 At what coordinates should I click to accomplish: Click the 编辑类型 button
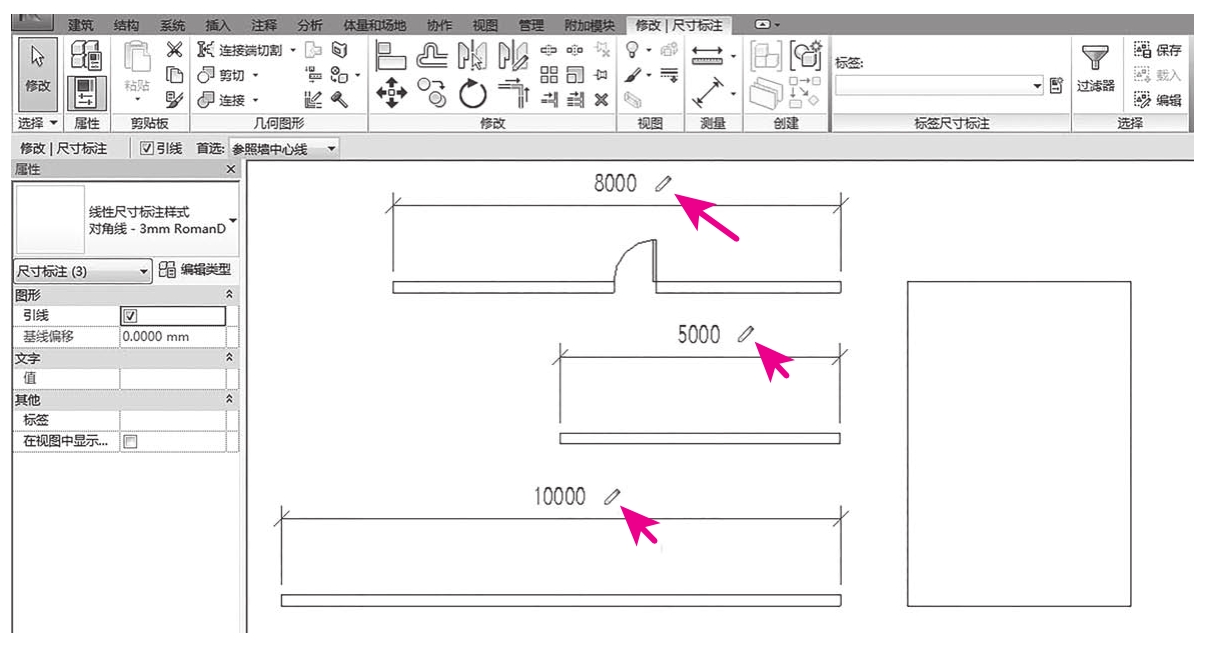click(195, 270)
